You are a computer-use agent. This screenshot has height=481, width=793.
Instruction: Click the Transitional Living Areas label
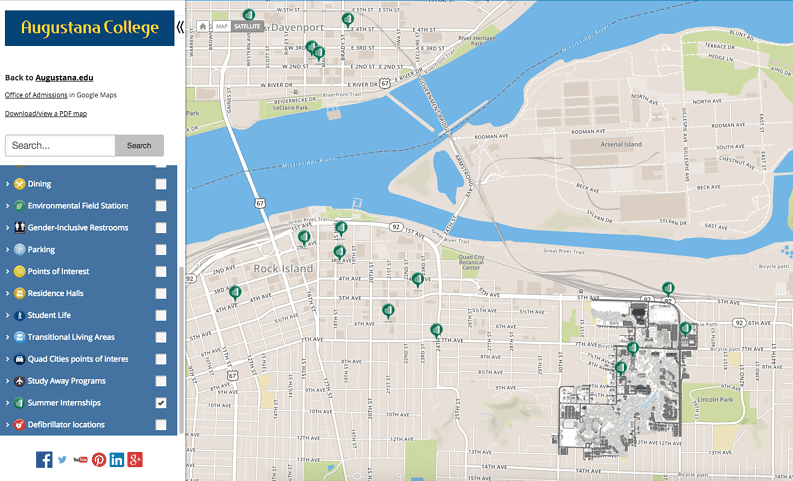coord(71,337)
